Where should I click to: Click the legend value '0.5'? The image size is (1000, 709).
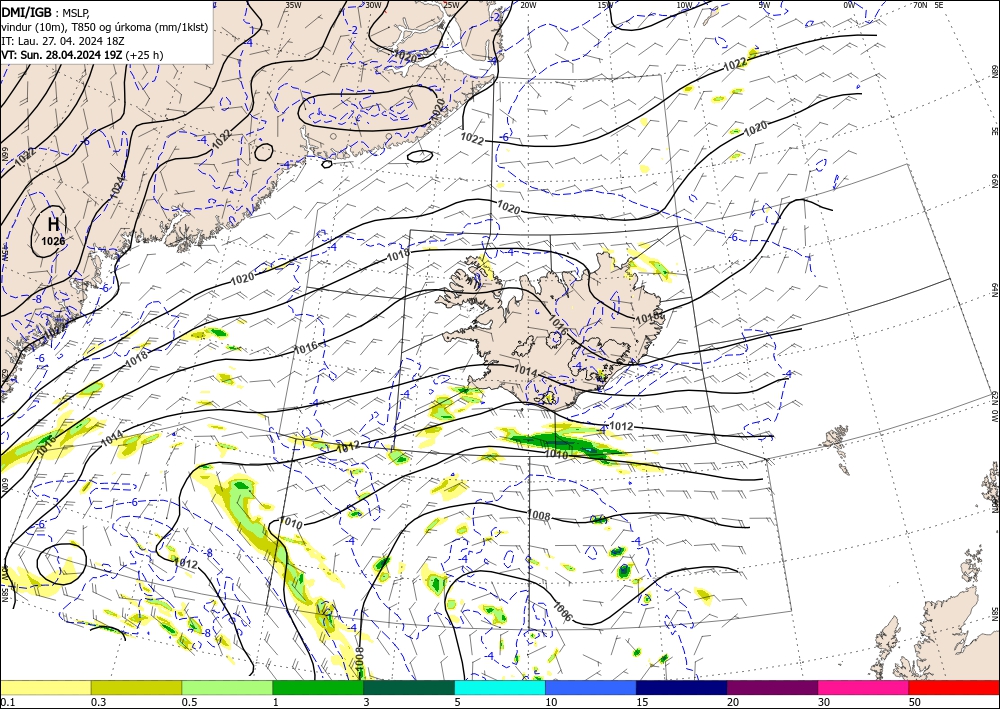click(189, 702)
